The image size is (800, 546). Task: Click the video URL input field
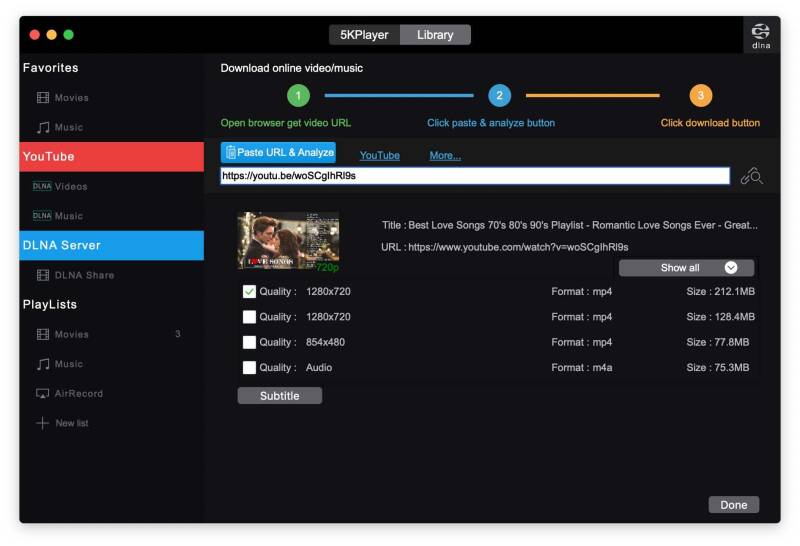click(475, 176)
